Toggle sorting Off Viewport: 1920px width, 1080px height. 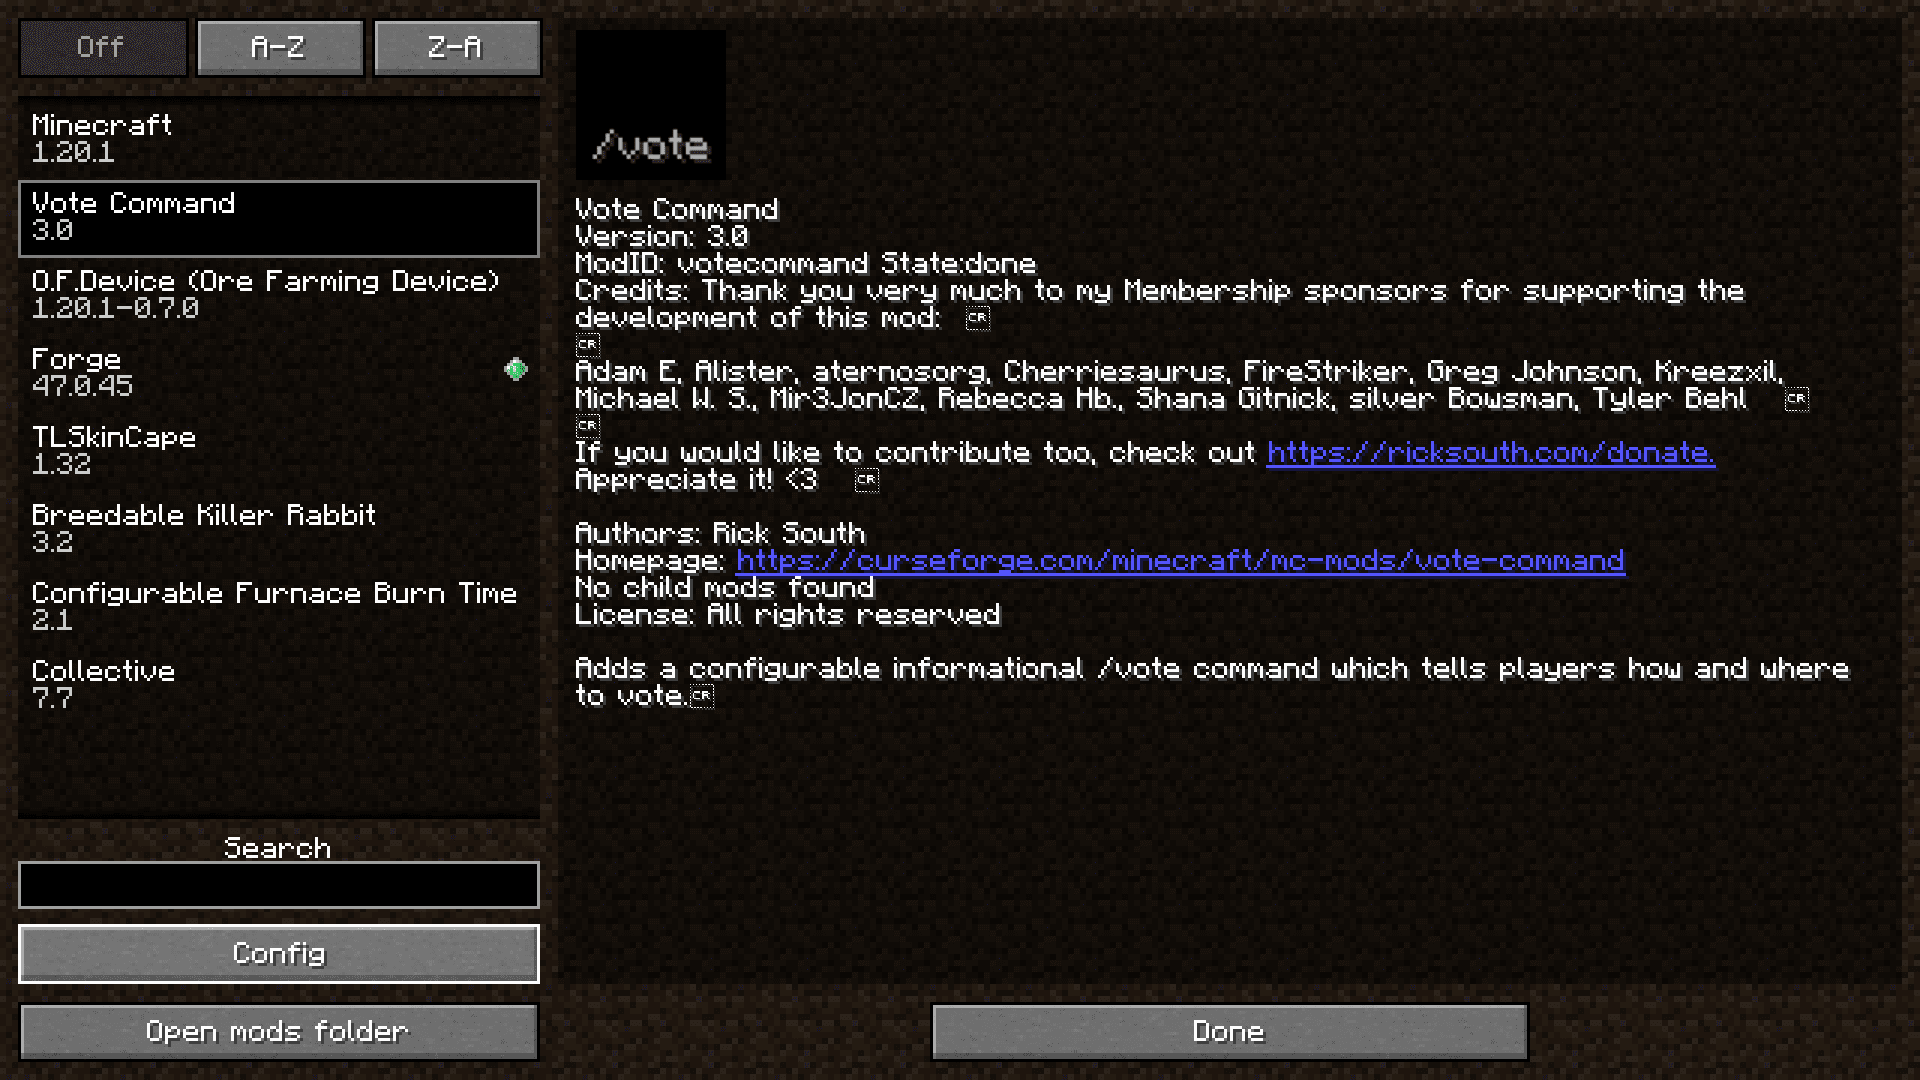pyautogui.click(x=100, y=46)
